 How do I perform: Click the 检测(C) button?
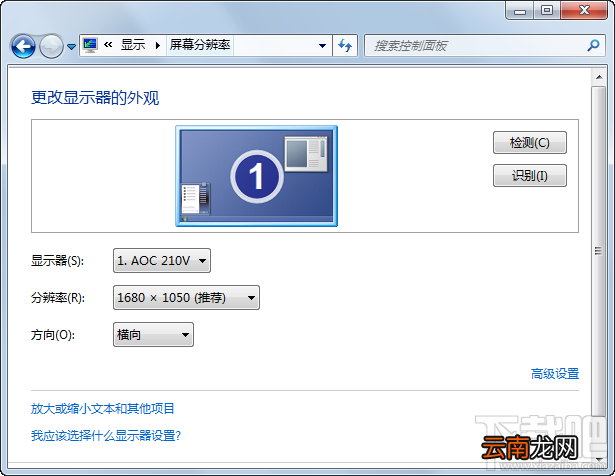click(x=529, y=142)
